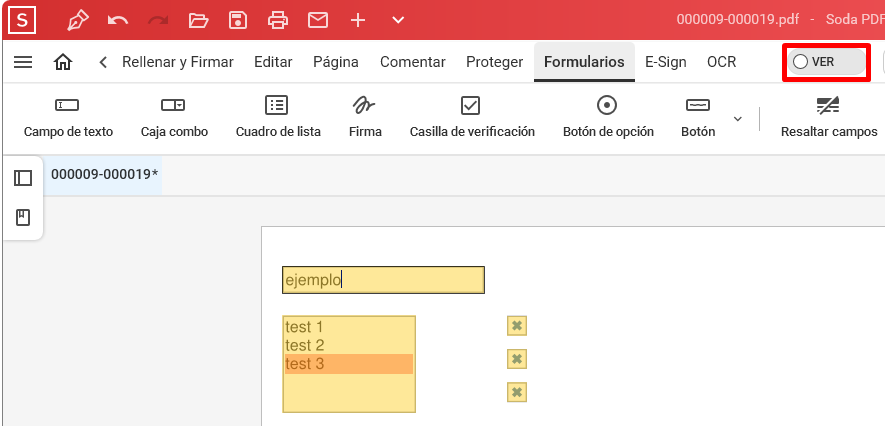Viewport: 885px width, 426px height.
Task: Switch to the Editar tab
Action: (x=273, y=62)
